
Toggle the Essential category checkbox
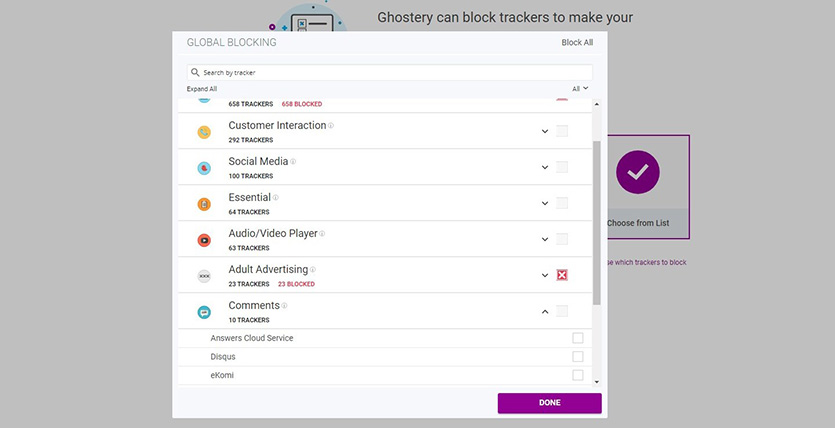(x=562, y=203)
